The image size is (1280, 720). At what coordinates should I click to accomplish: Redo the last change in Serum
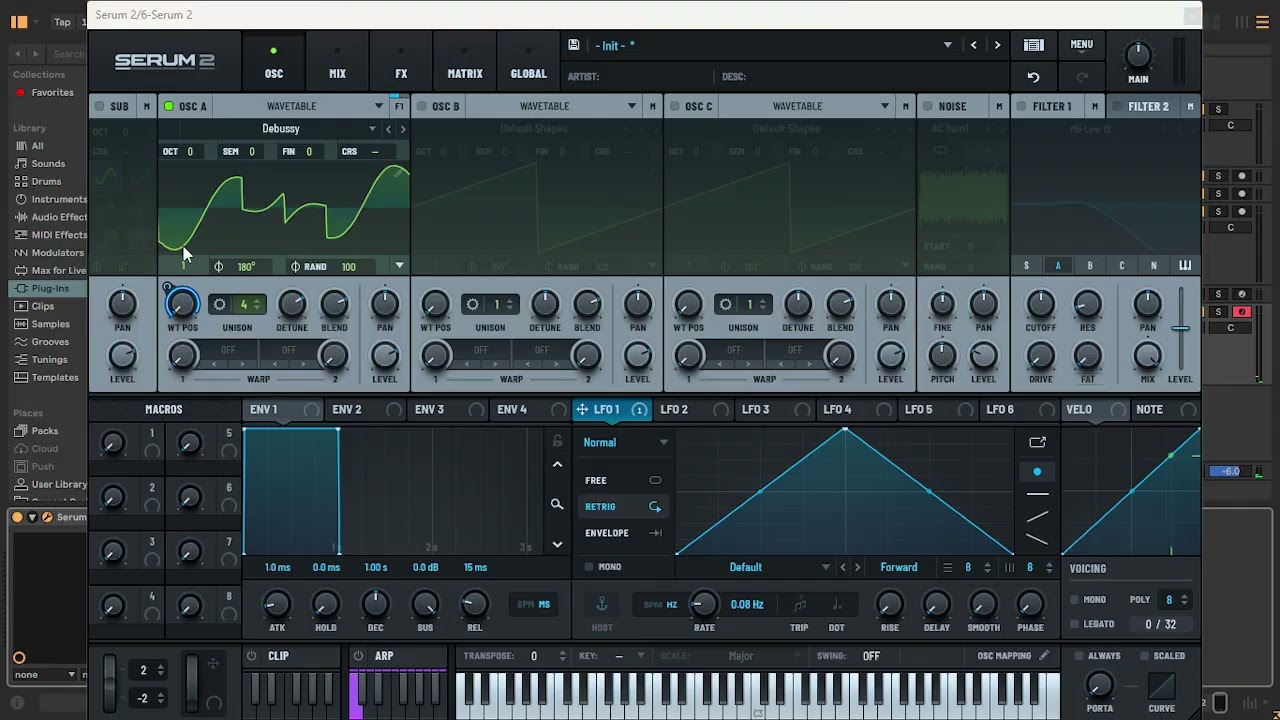pos(1082,77)
